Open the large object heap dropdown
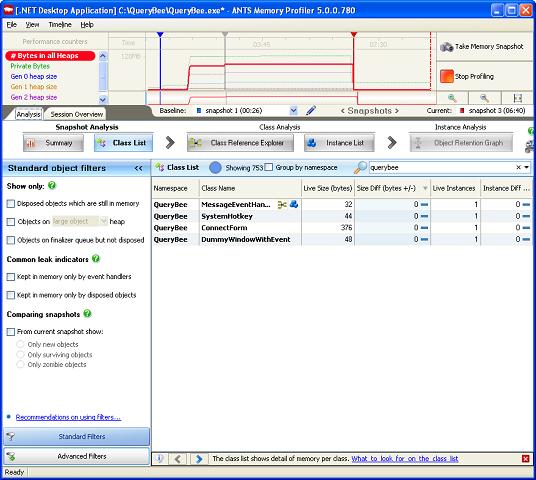Image resolution: width=536 pixels, height=480 pixels. (x=104, y=221)
